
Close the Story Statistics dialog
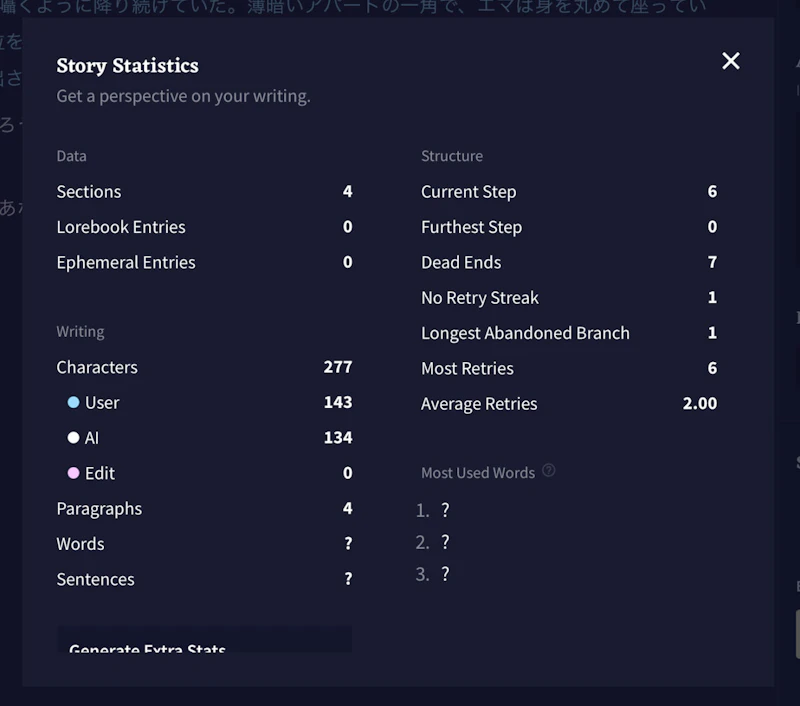(x=731, y=61)
